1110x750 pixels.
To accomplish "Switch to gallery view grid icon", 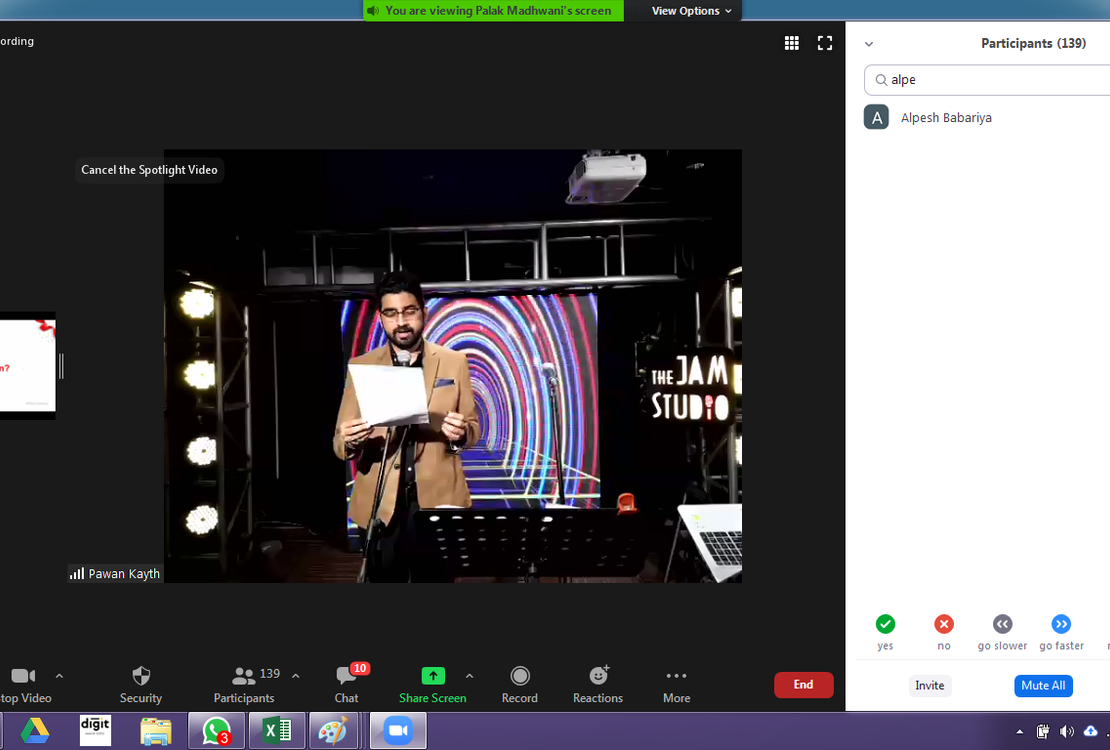I will [792, 43].
